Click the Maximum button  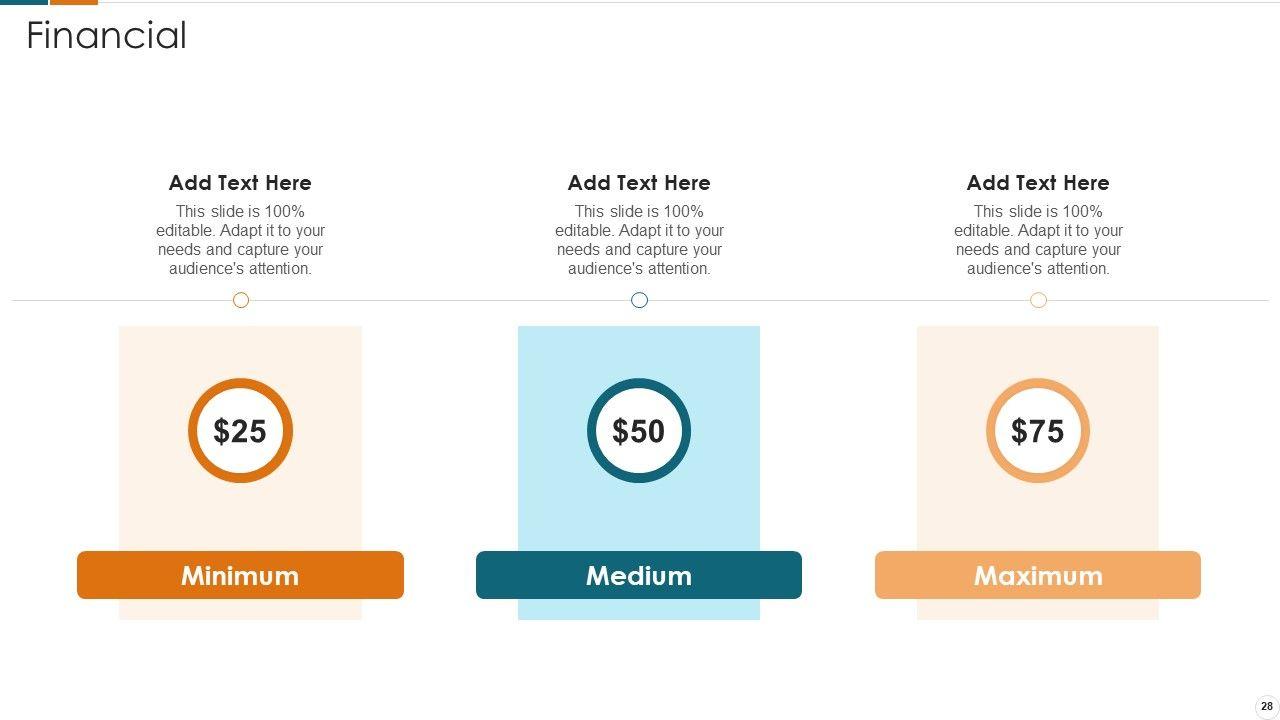coord(1038,575)
